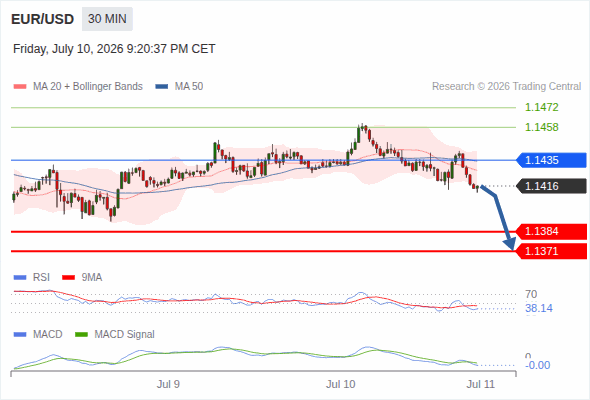Click the RSI value 38.14

pos(539,309)
